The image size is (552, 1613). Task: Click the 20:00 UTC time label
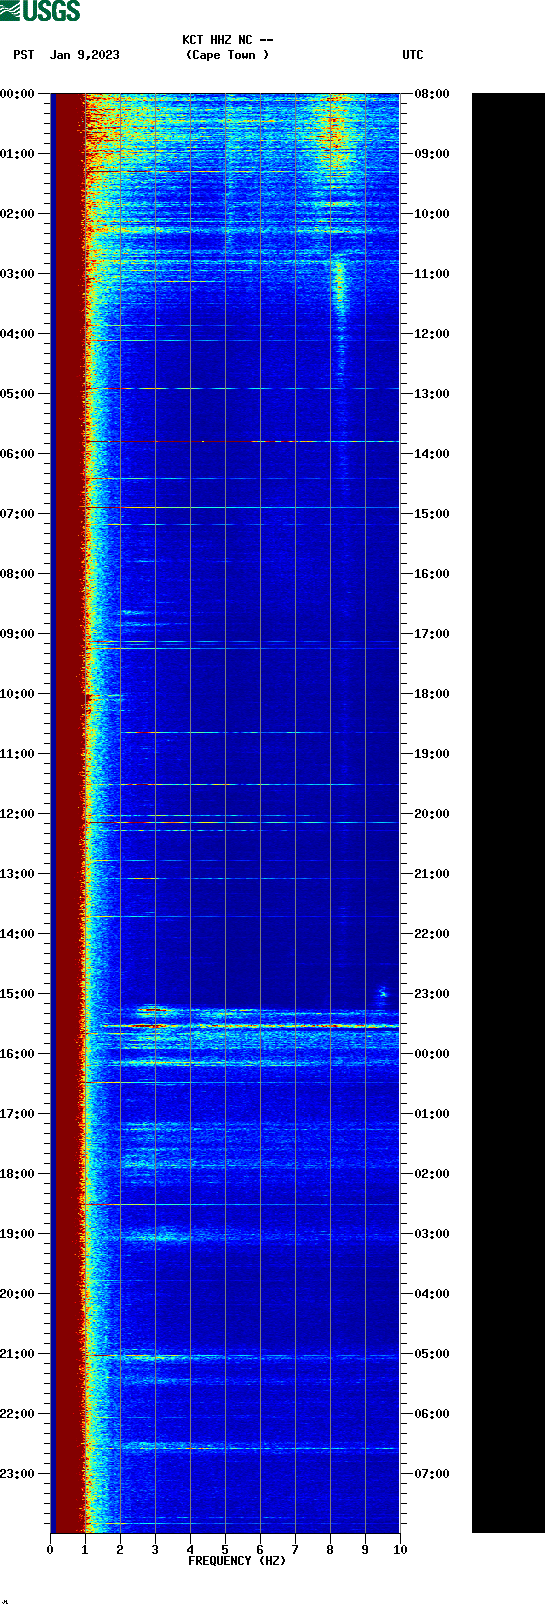(x=432, y=814)
